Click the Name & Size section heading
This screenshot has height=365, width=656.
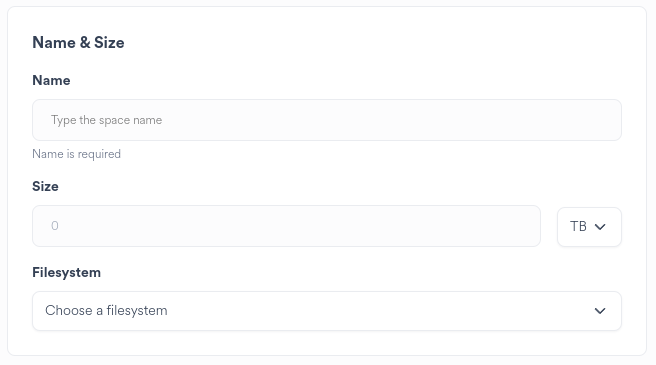click(78, 43)
